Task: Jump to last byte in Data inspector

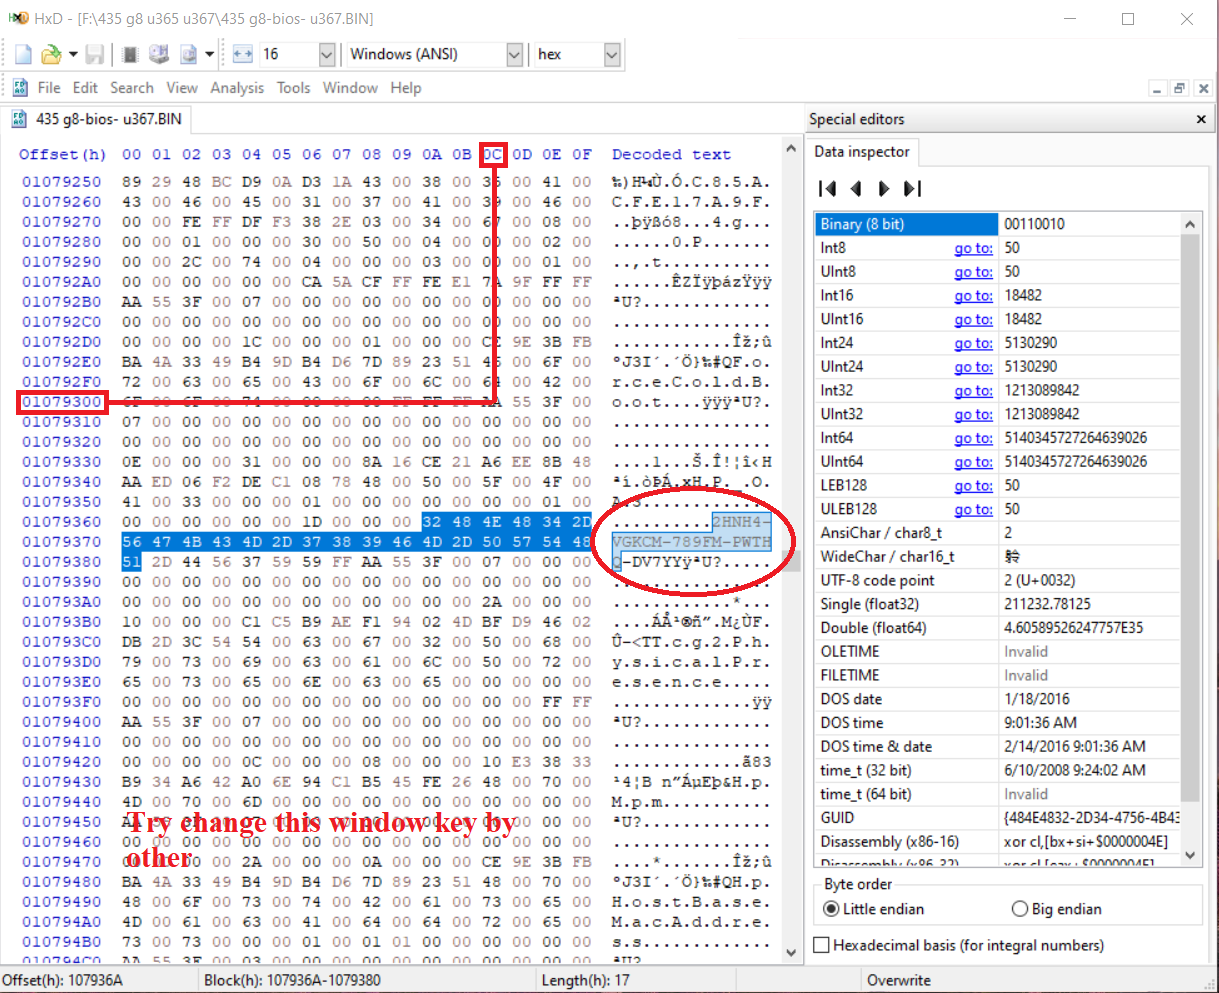Action: pos(912,188)
